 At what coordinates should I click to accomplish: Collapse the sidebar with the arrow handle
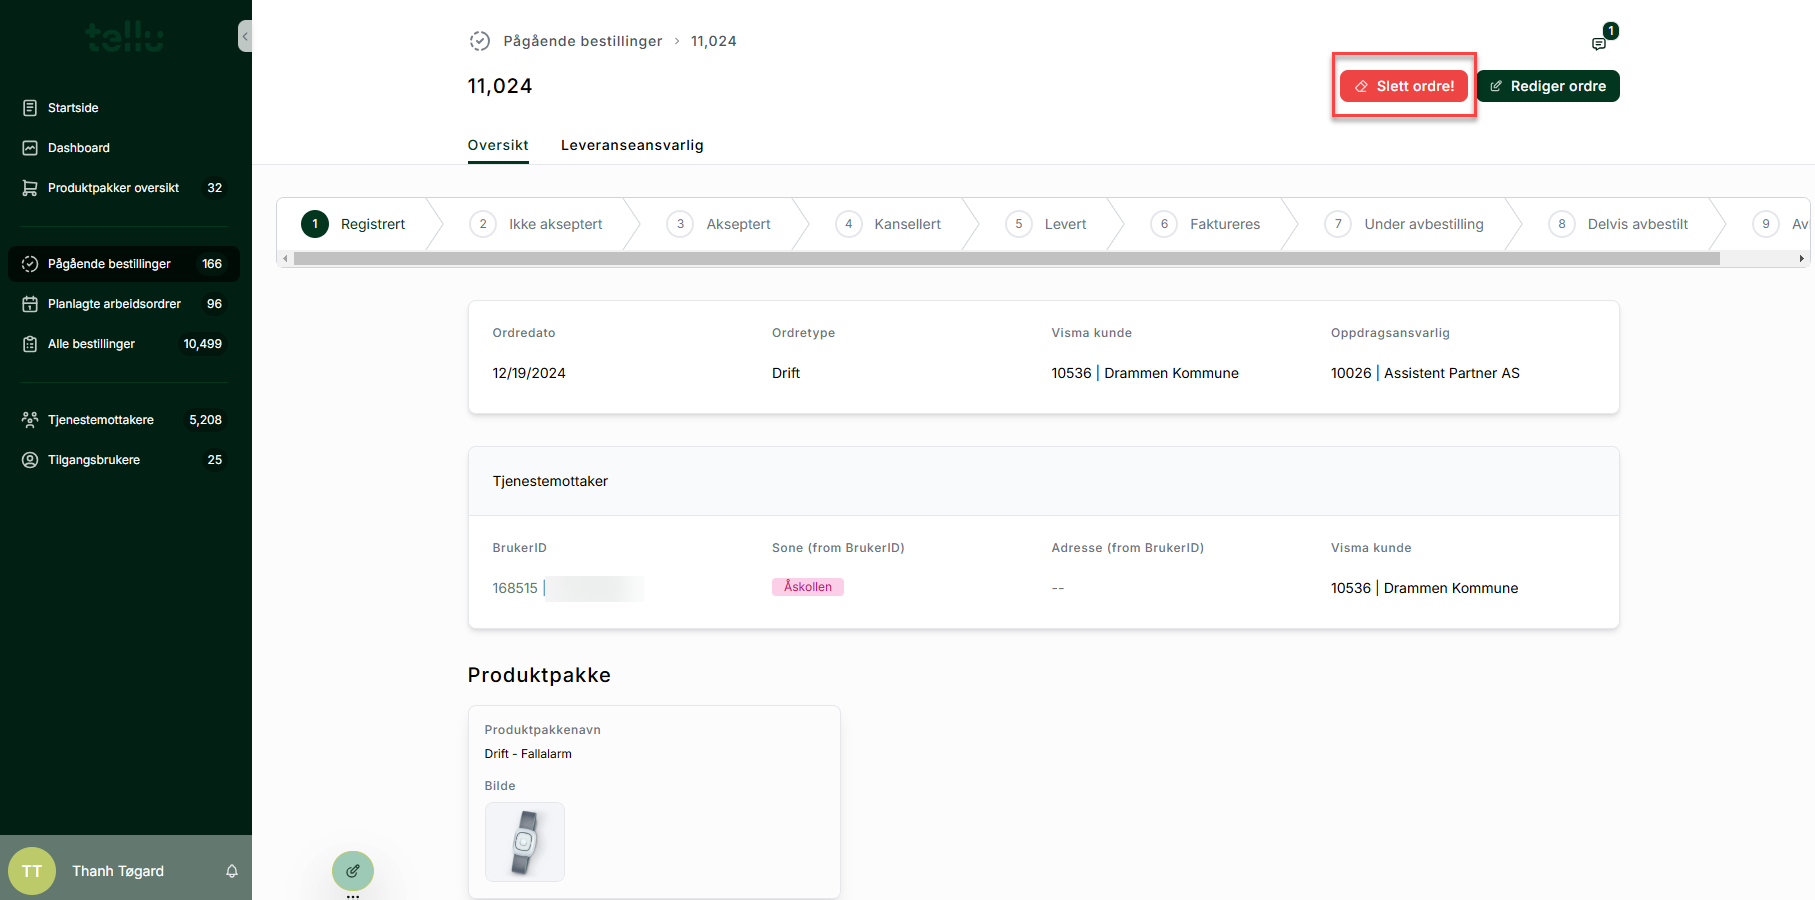[x=245, y=36]
